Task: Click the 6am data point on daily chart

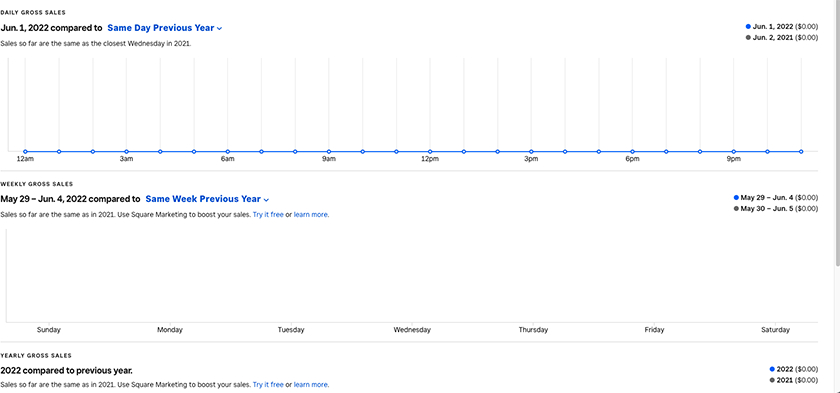Action: point(228,152)
